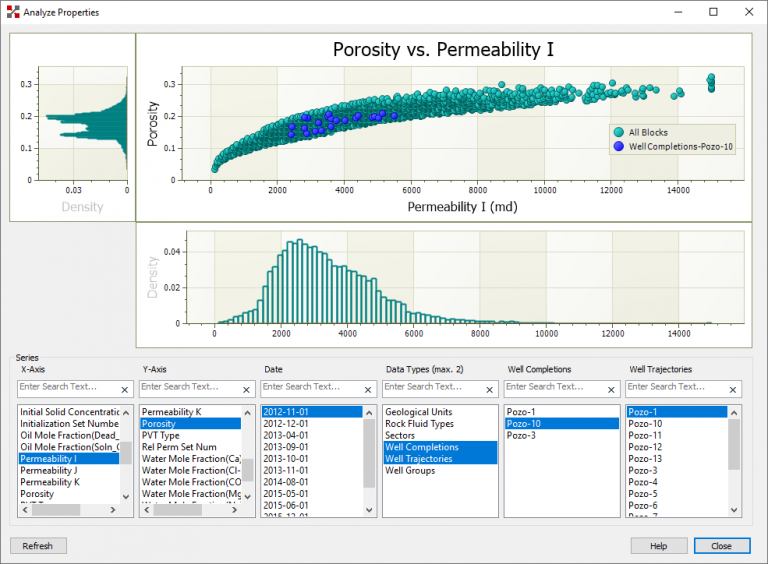768x564 pixels.
Task: Clear the Well Completions search field
Action: [x=612, y=389]
